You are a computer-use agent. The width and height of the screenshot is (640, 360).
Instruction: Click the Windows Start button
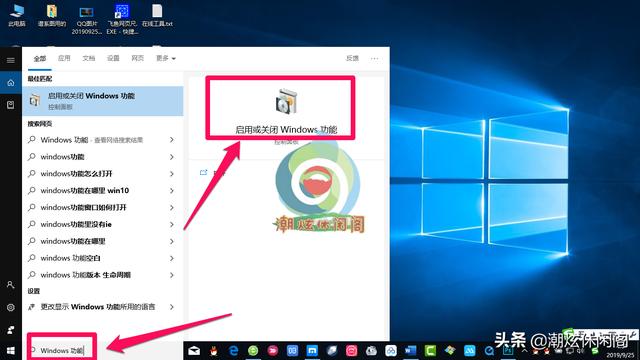coord(11,351)
